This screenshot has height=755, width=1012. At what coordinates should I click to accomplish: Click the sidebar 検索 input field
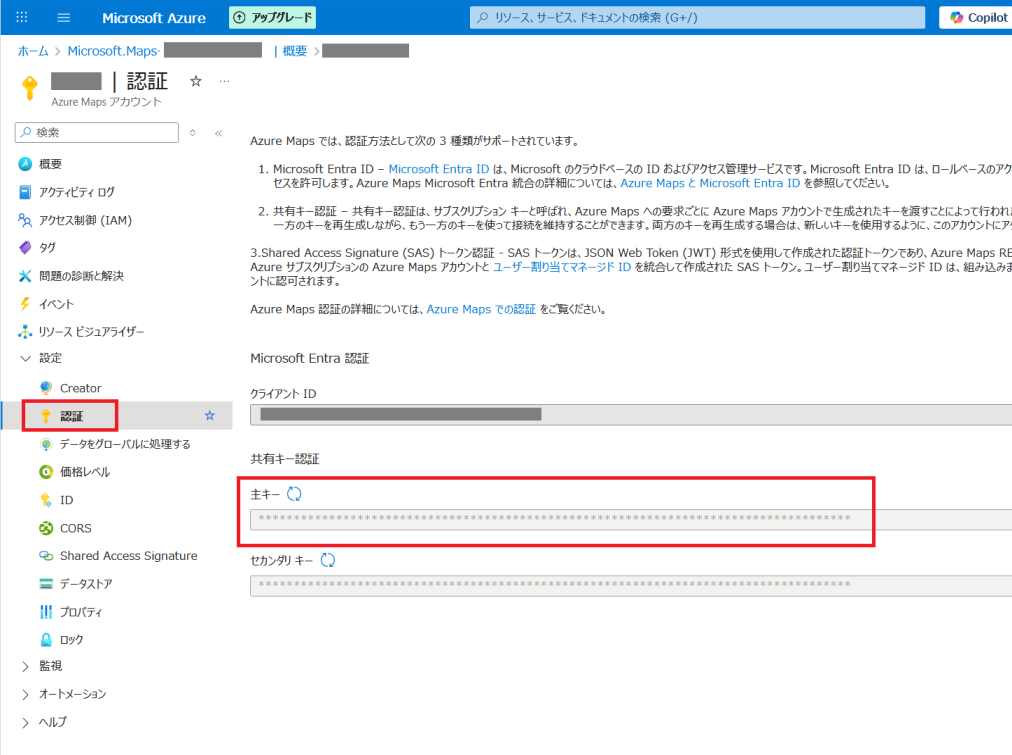click(97, 132)
